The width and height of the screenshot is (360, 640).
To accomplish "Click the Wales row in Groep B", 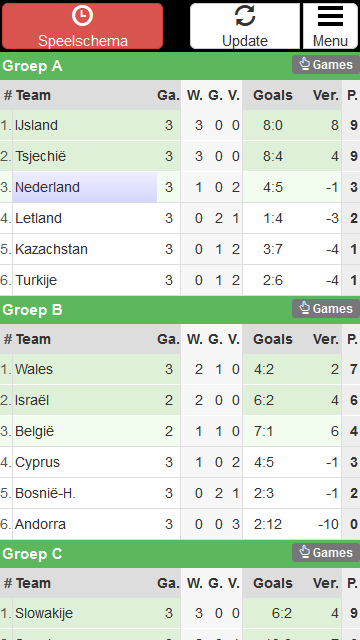I will (x=180, y=369).
